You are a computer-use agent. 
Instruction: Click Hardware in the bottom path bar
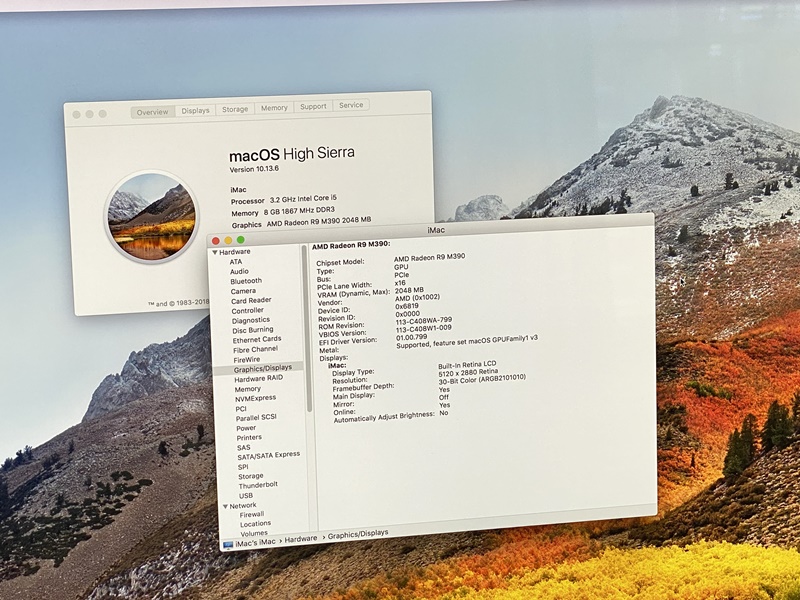pyautogui.click(x=301, y=539)
